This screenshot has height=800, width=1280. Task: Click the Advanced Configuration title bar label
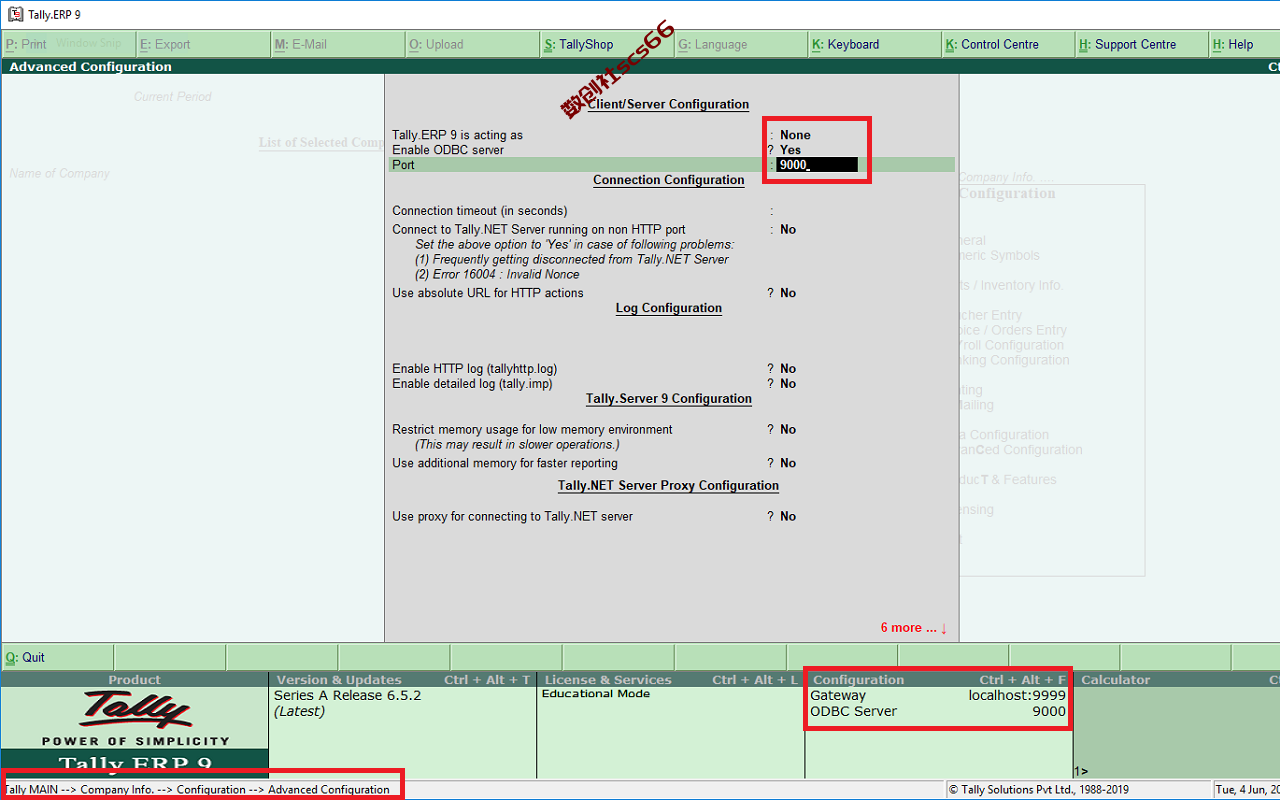[91, 67]
